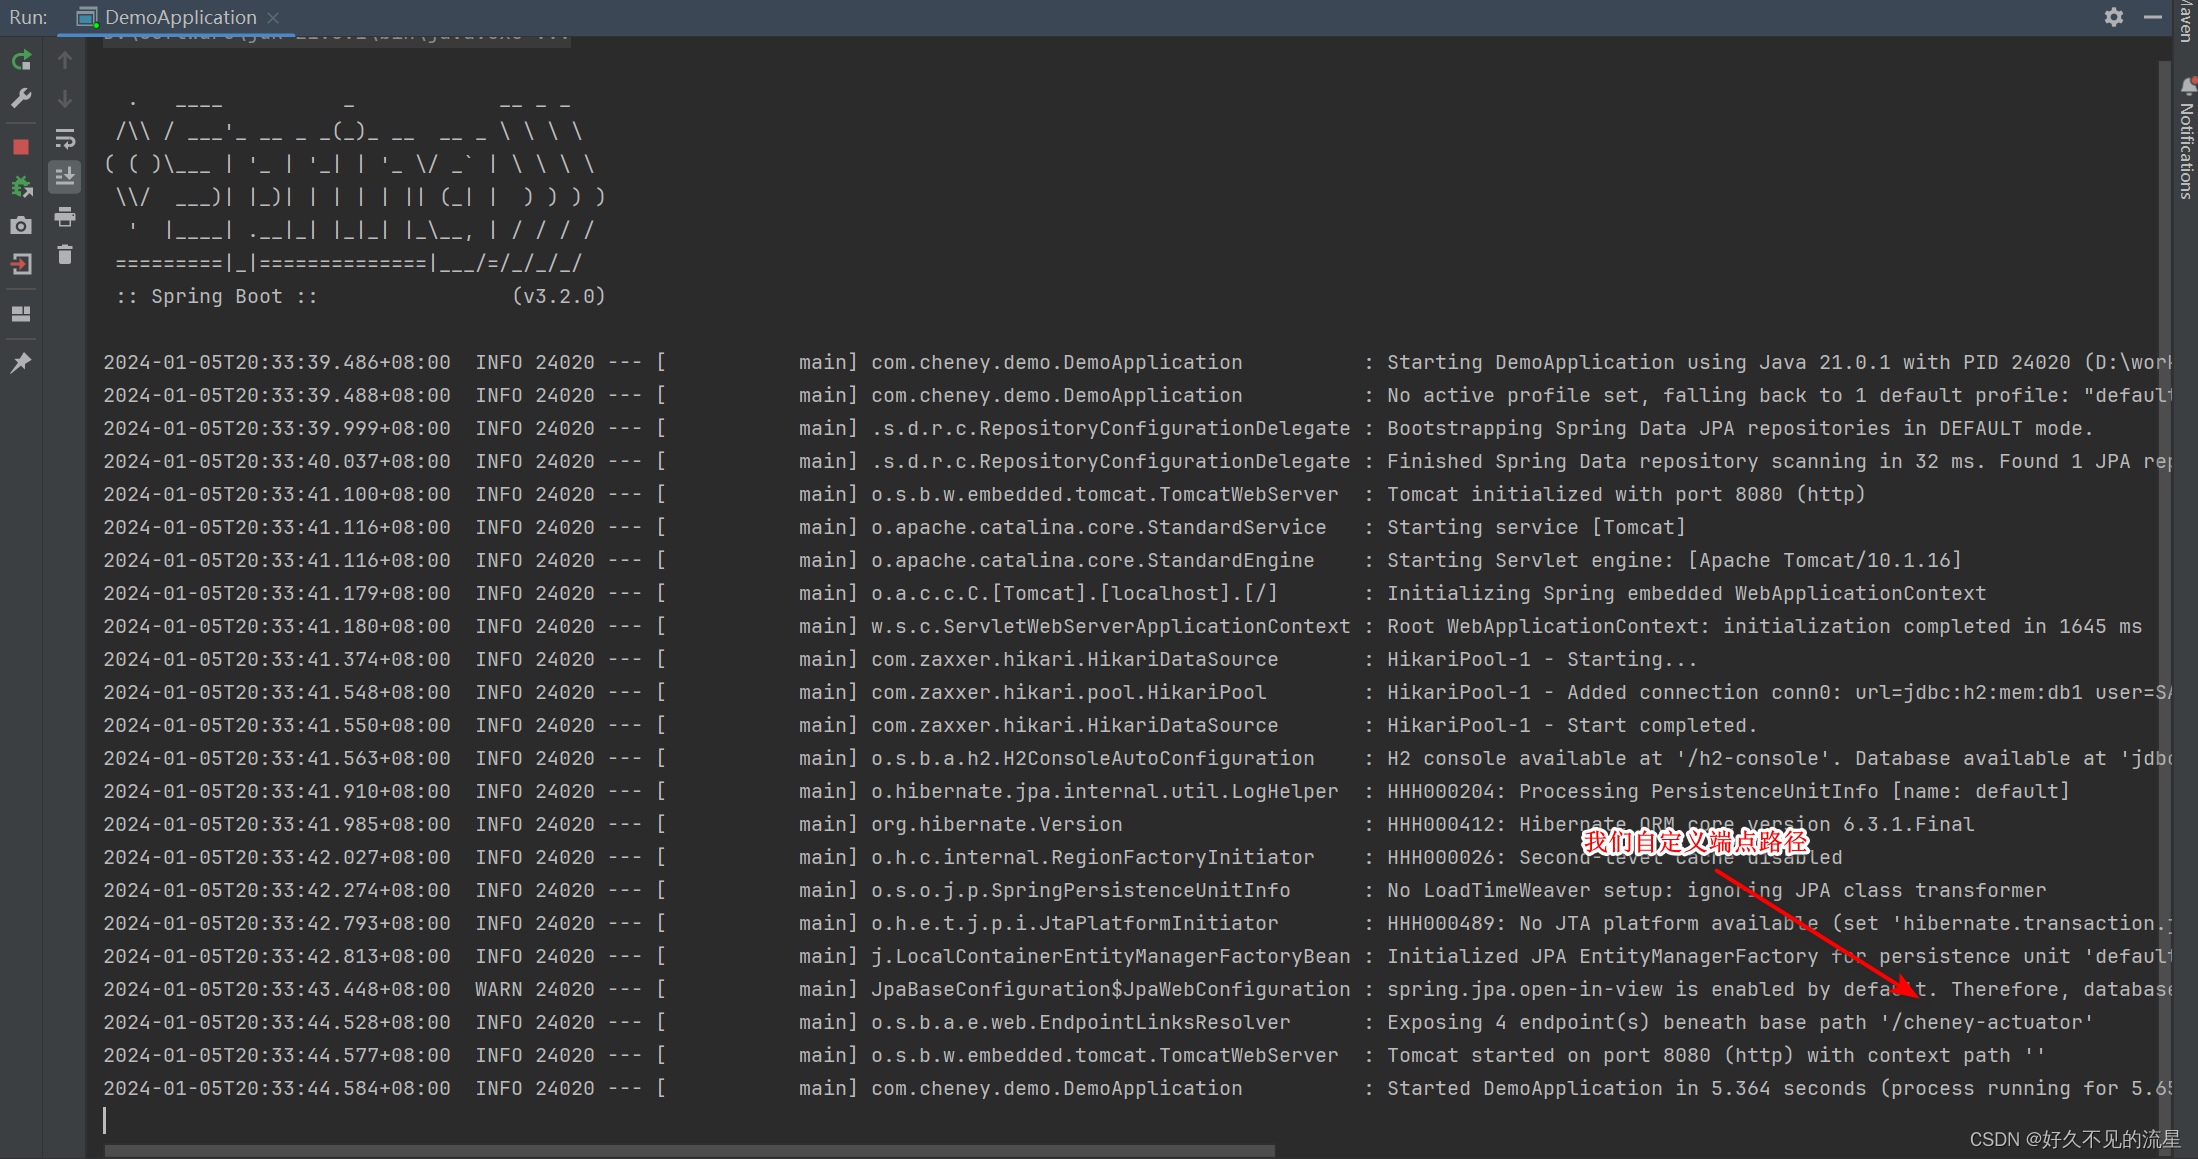Click the "Tomcat initialized with port 8080 (http)" message

[1626, 494]
